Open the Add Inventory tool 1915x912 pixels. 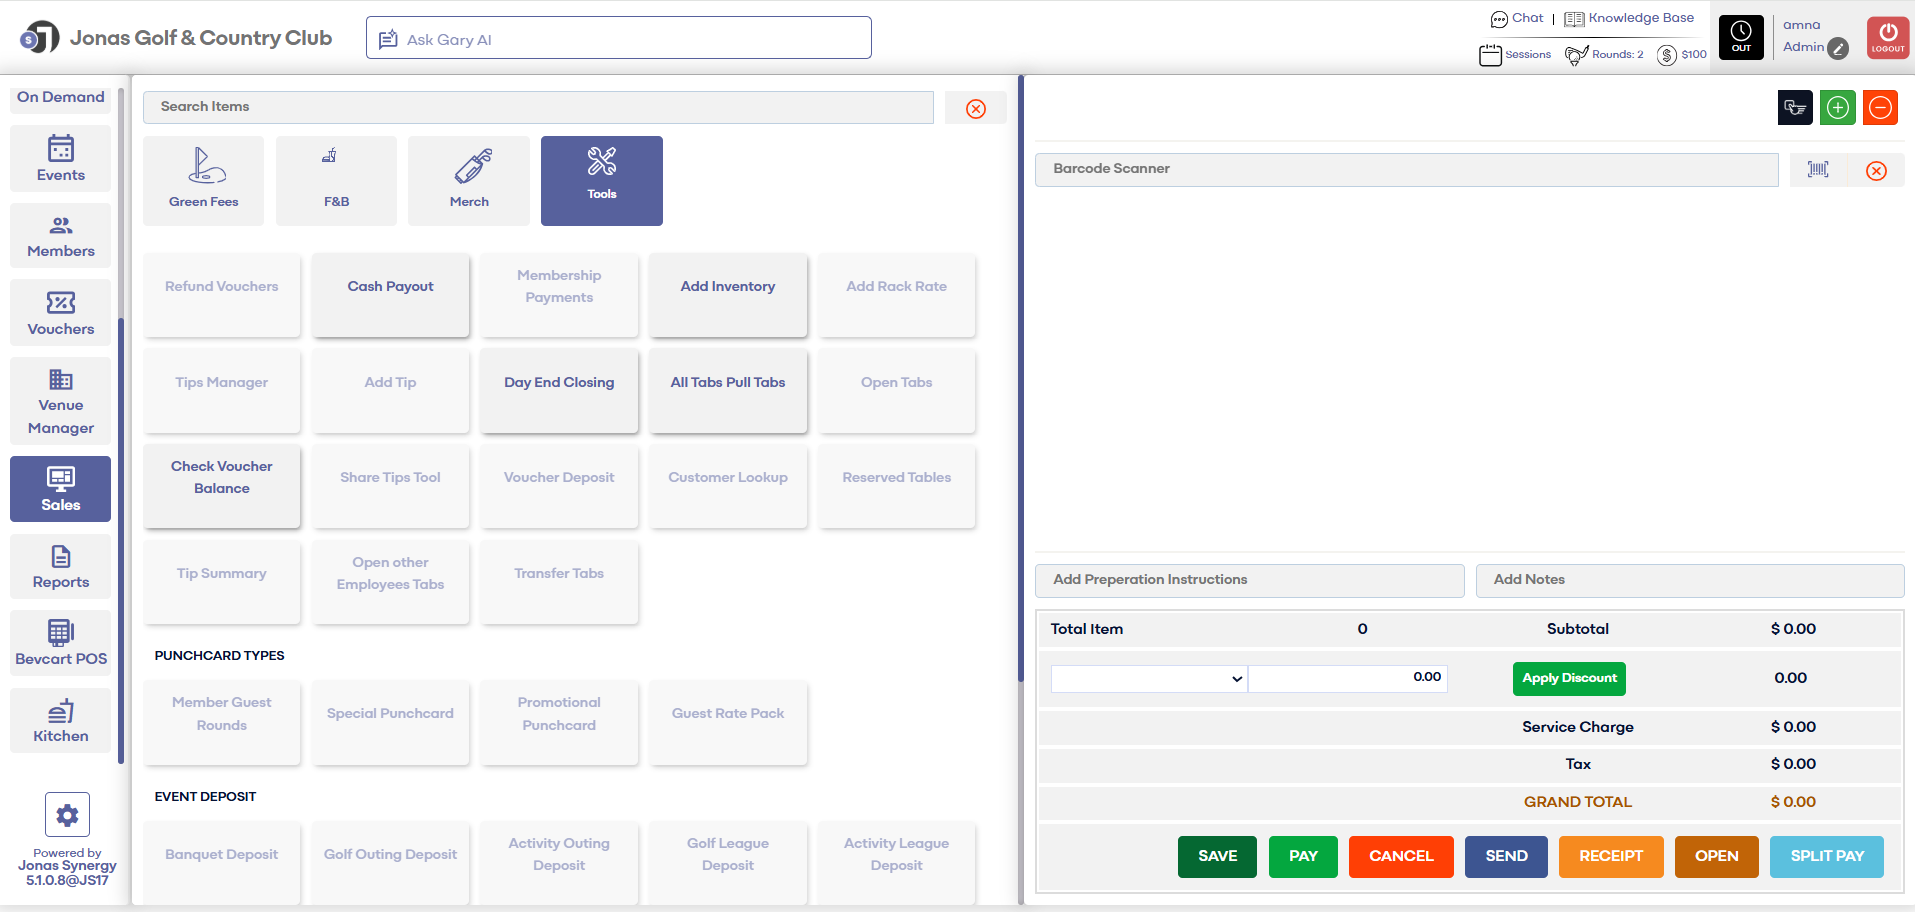[x=728, y=294]
